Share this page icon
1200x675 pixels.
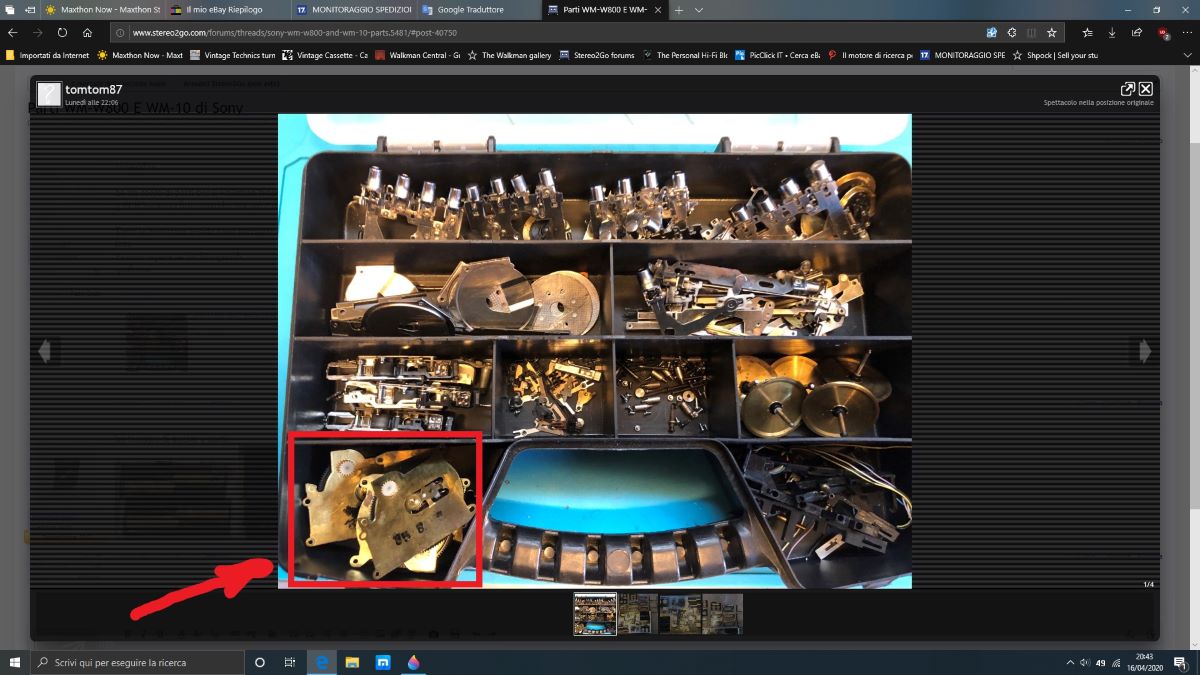click(1137, 32)
